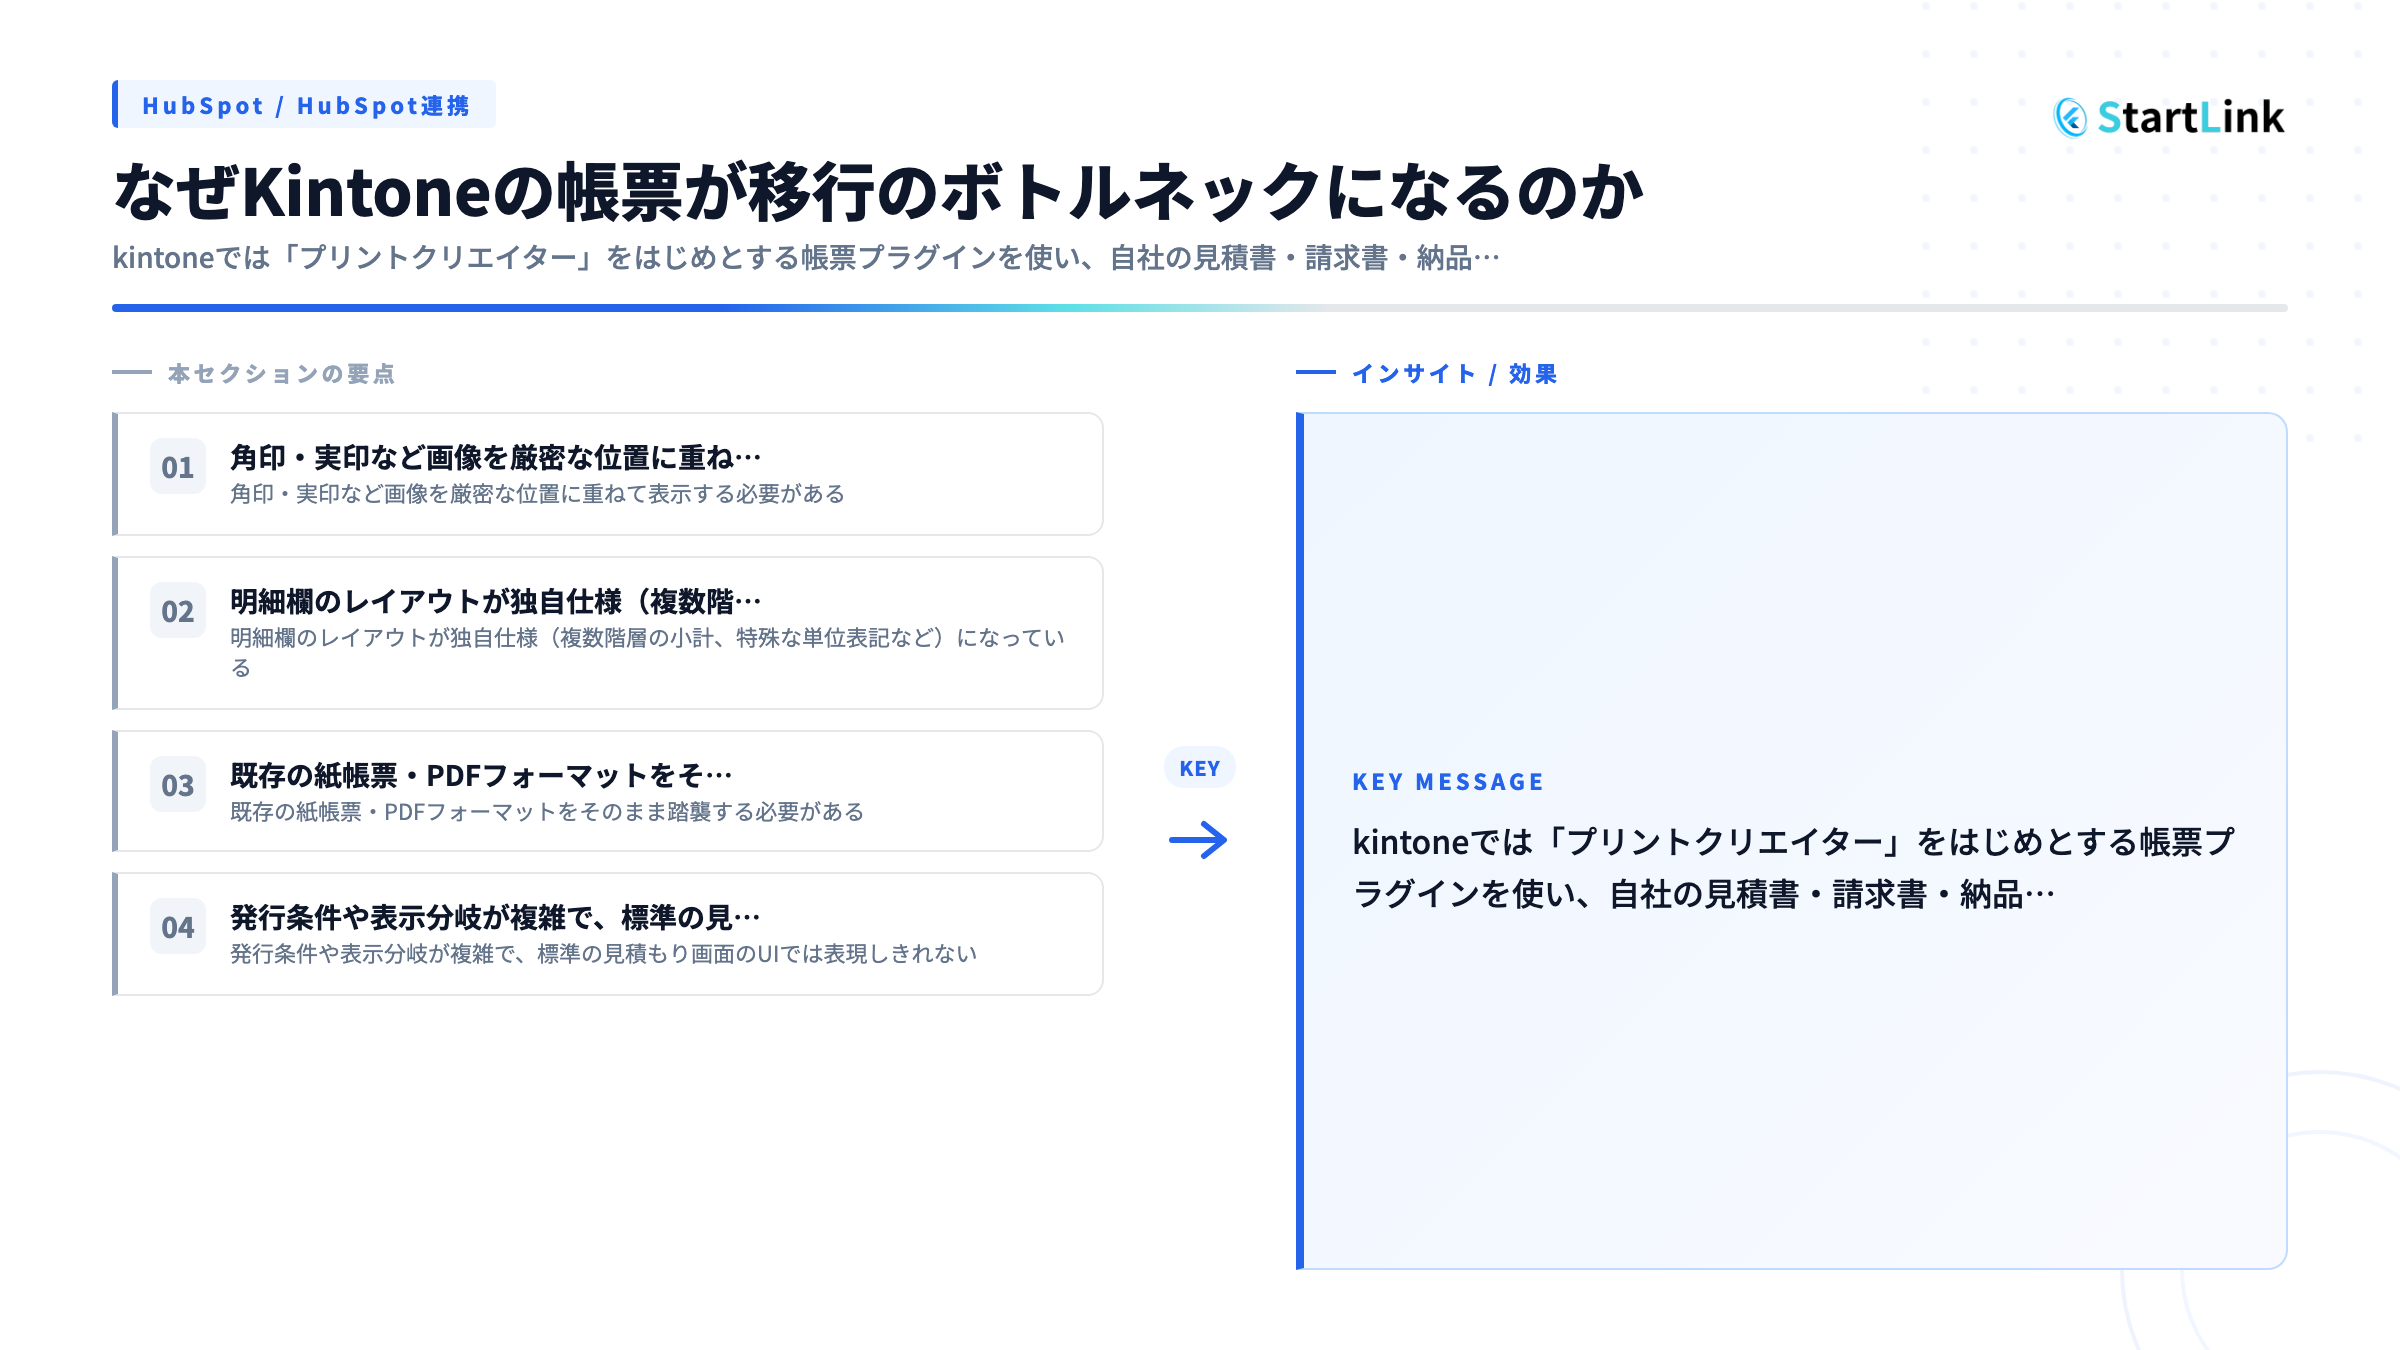2400x1350 pixels.
Task: Click the blue arrow pointing to insight panel
Action: click(1198, 840)
